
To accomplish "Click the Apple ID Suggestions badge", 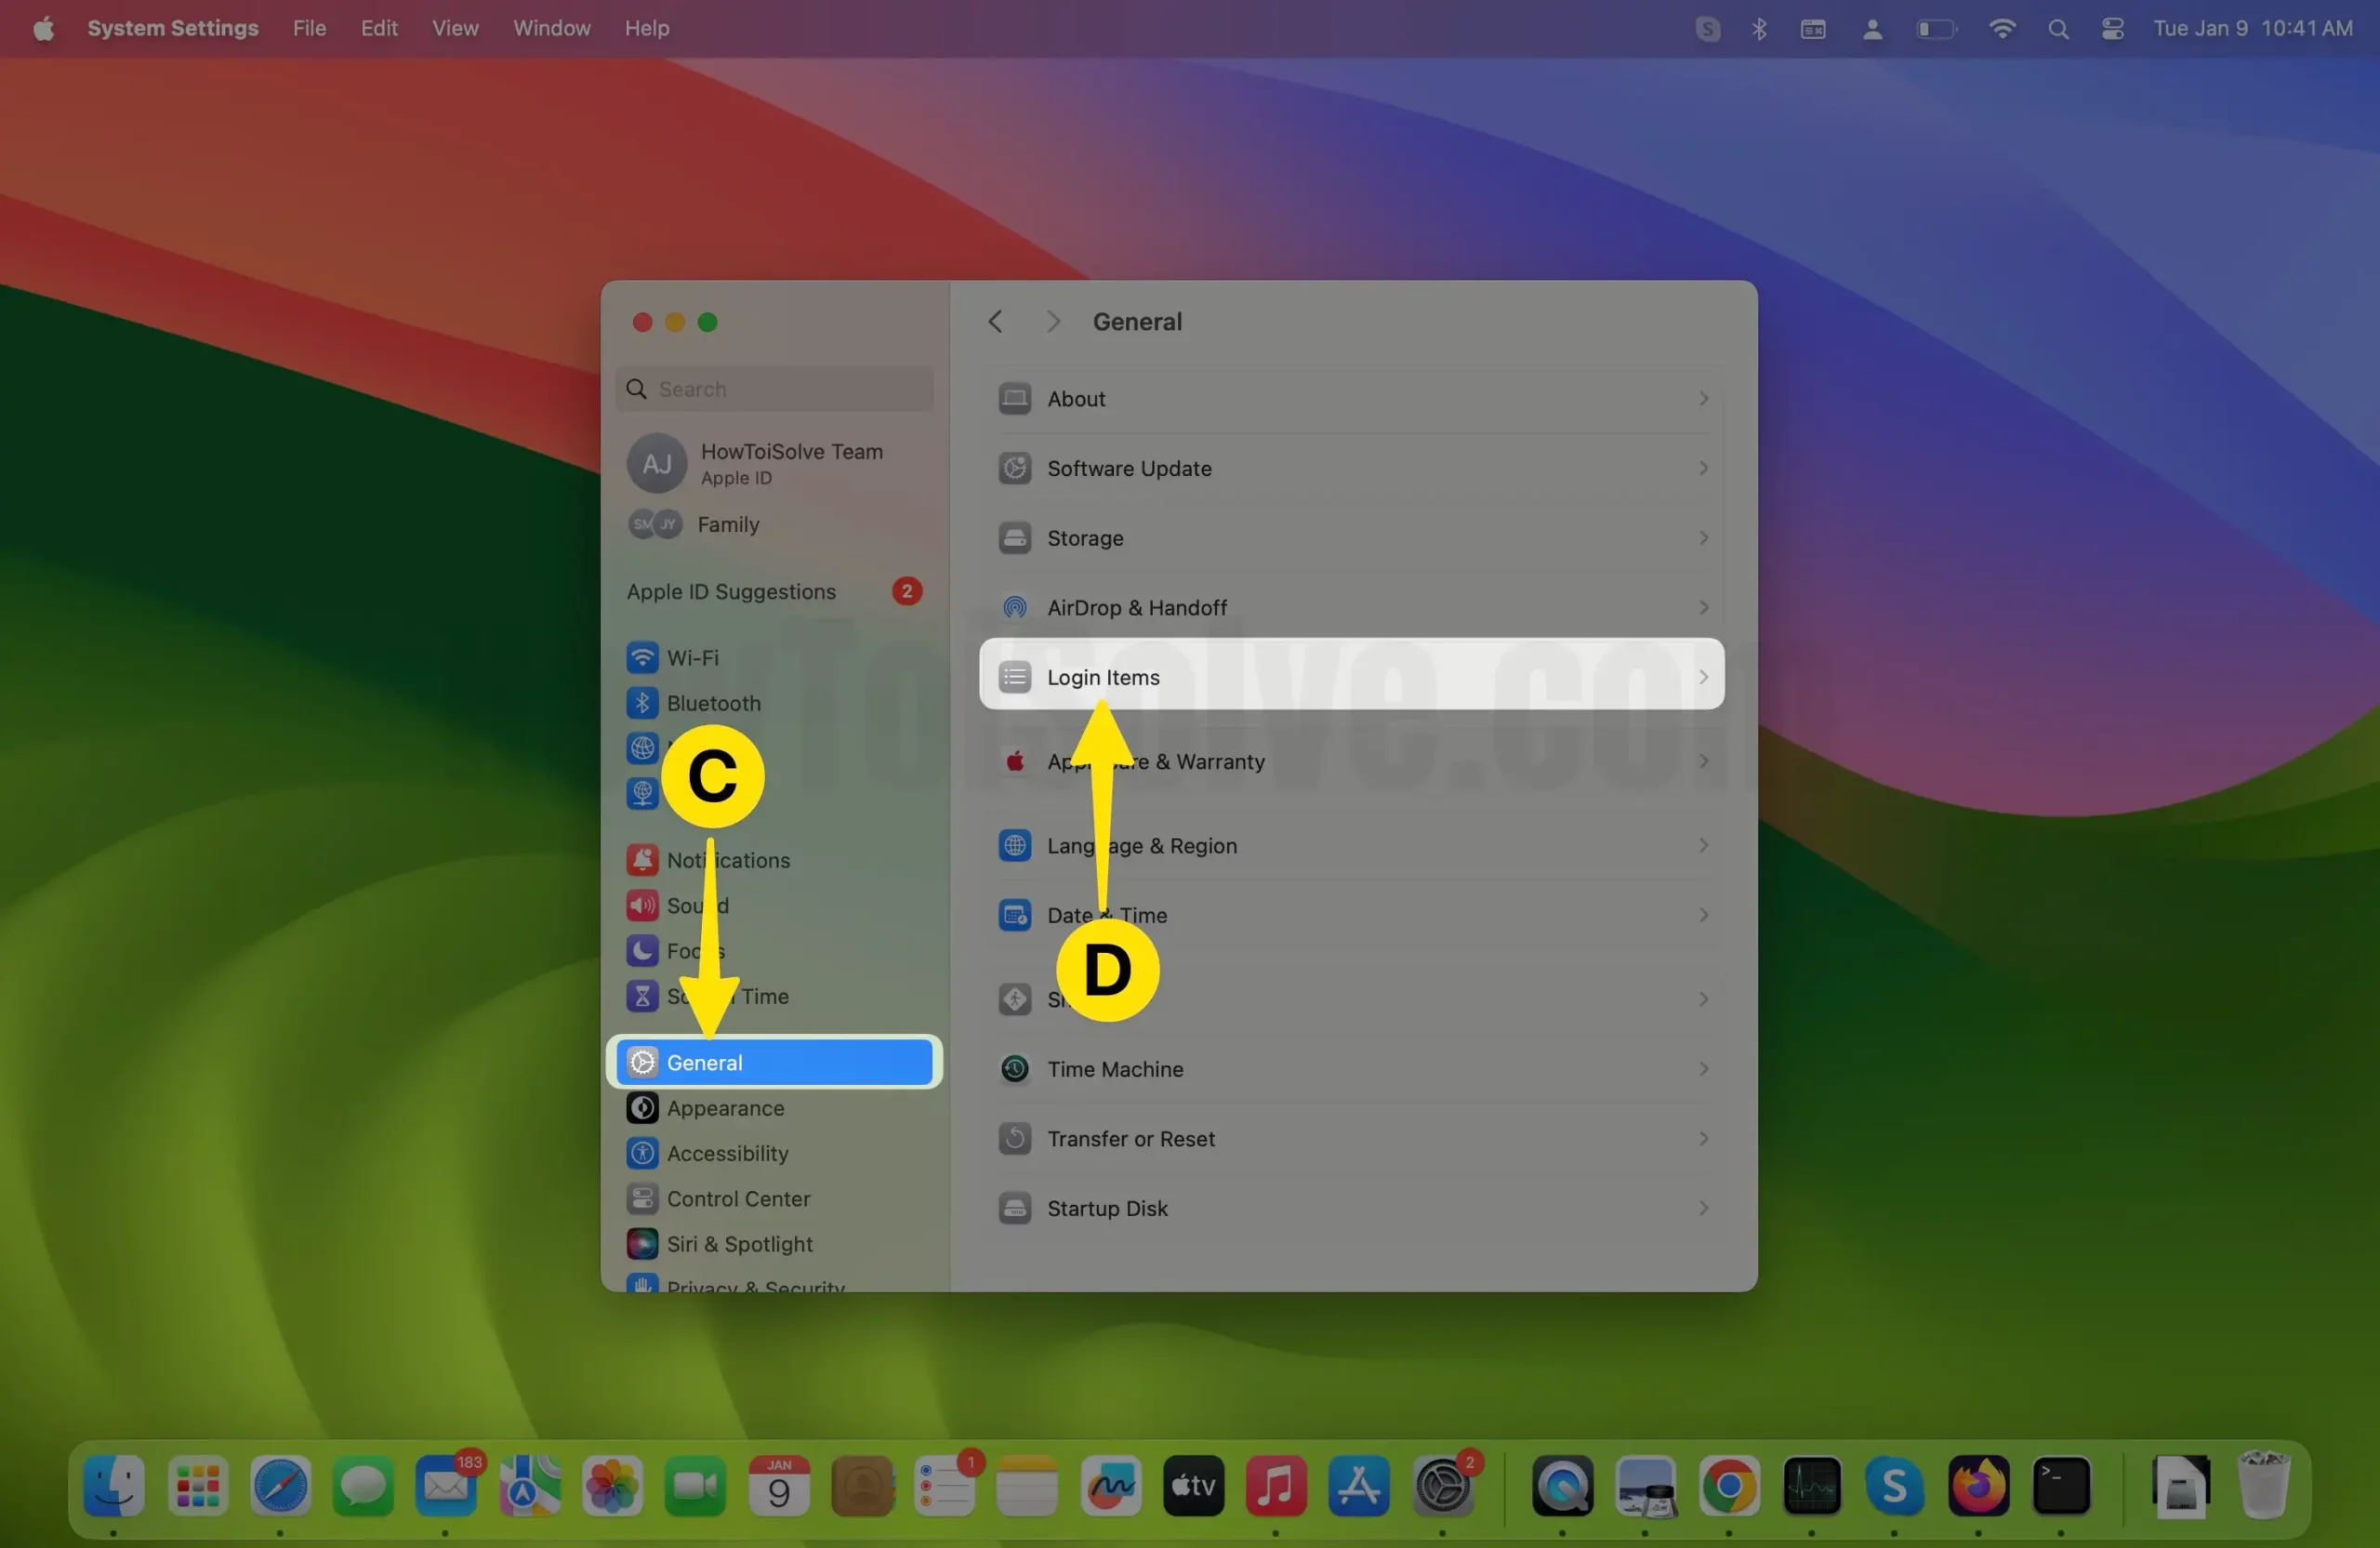I will coord(906,591).
